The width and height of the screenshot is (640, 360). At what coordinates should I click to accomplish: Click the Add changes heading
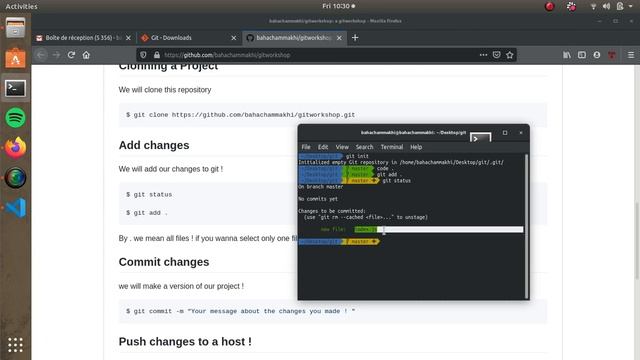point(154,145)
